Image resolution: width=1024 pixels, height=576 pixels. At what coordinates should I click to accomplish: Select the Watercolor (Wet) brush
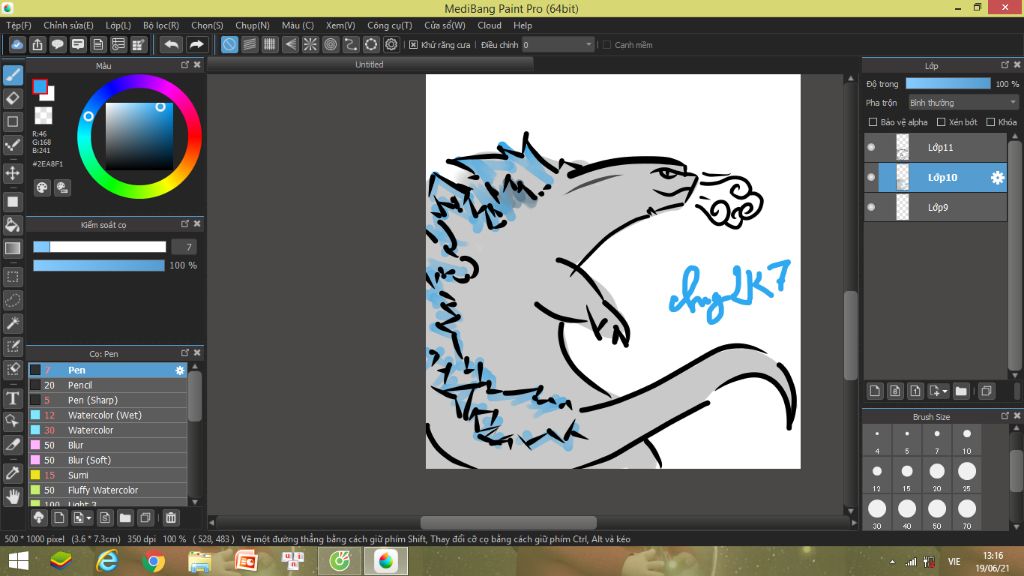(x=108, y=415)
